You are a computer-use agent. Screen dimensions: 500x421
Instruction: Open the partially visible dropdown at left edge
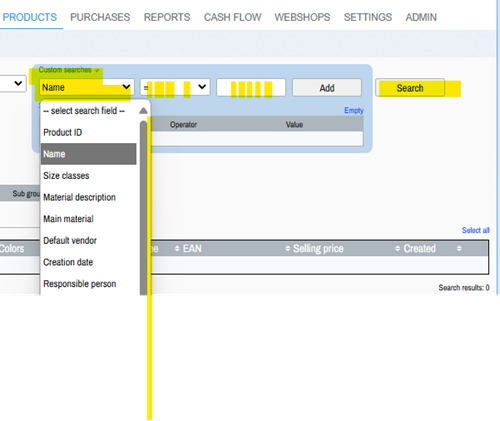click(x=13, y=83)
